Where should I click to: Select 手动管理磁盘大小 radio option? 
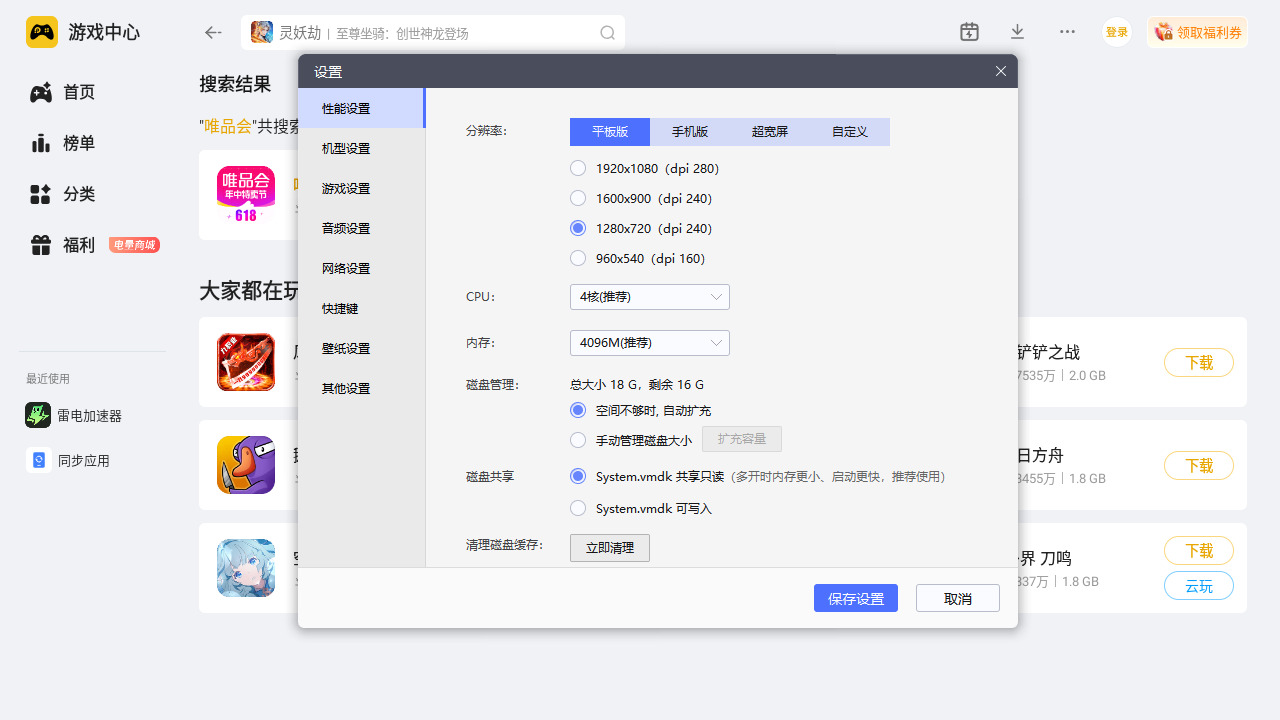coord(578,440)
